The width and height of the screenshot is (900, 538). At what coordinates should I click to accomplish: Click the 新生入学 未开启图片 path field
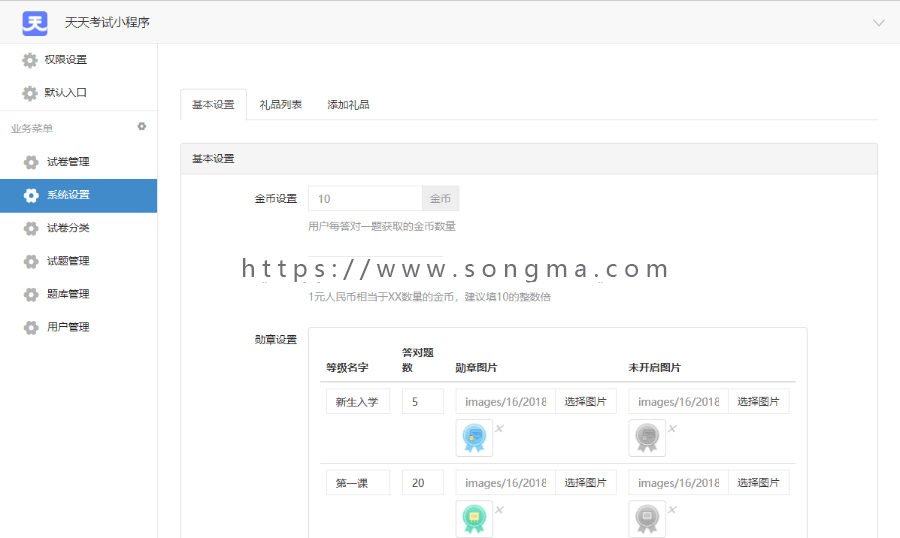click(x=678, y=401)
